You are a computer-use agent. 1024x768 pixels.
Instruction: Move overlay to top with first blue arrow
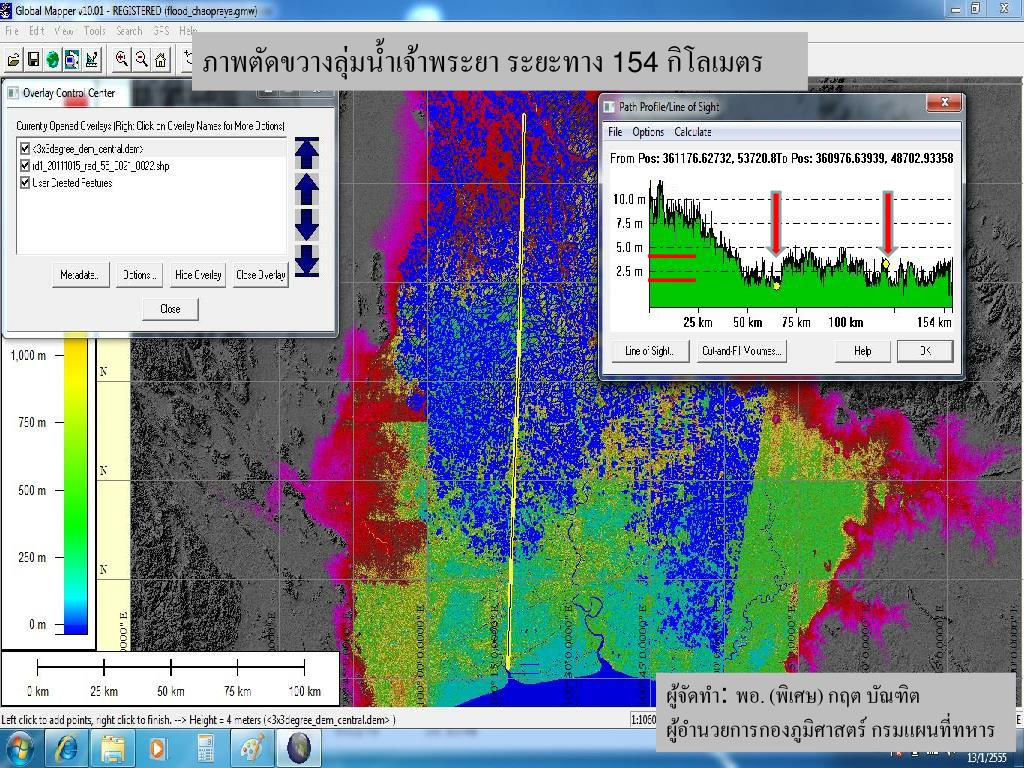click(x=306, y=153)
